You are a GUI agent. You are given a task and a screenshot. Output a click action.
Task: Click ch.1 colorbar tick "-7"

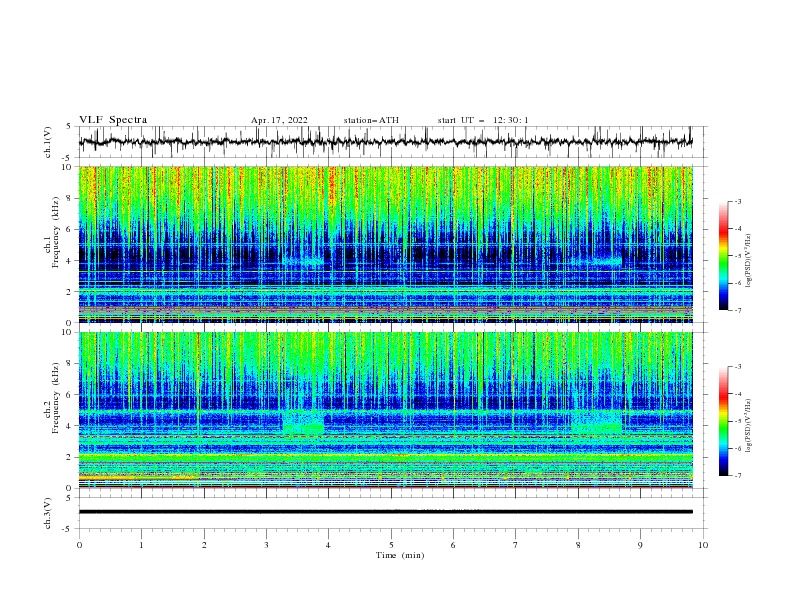click(x=738, y=310)
